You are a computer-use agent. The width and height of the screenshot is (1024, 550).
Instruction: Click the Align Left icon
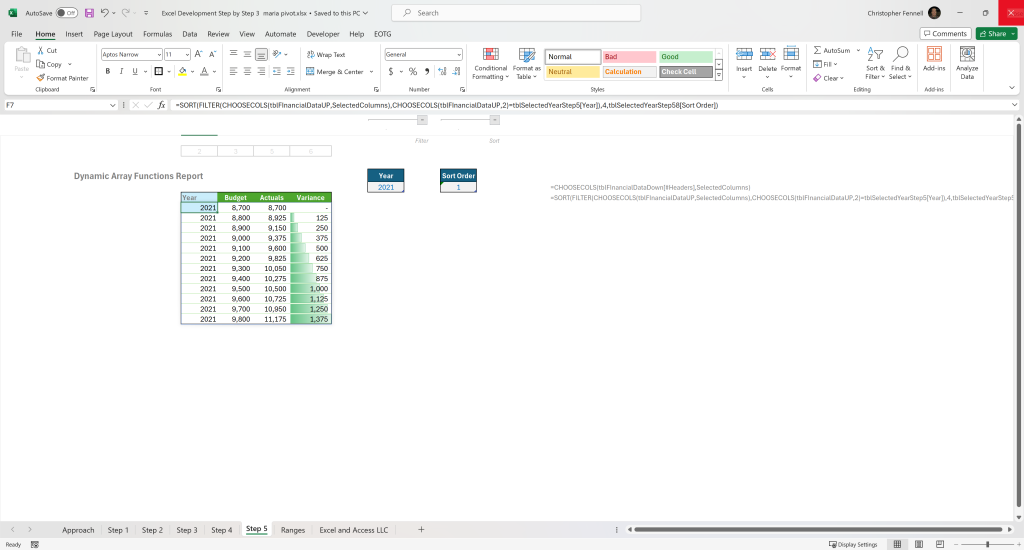233,71
